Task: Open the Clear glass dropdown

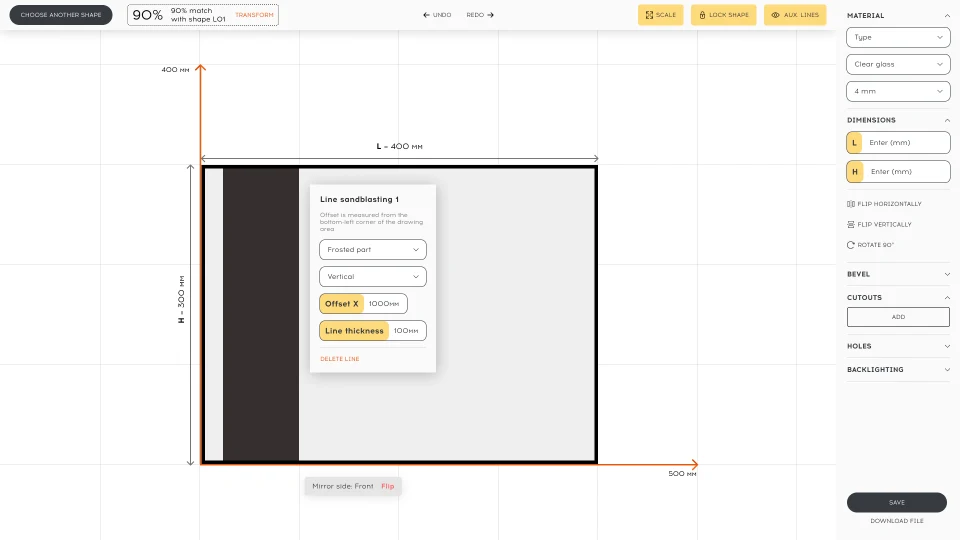Action: pyautogui.click(x=898, y=64)
